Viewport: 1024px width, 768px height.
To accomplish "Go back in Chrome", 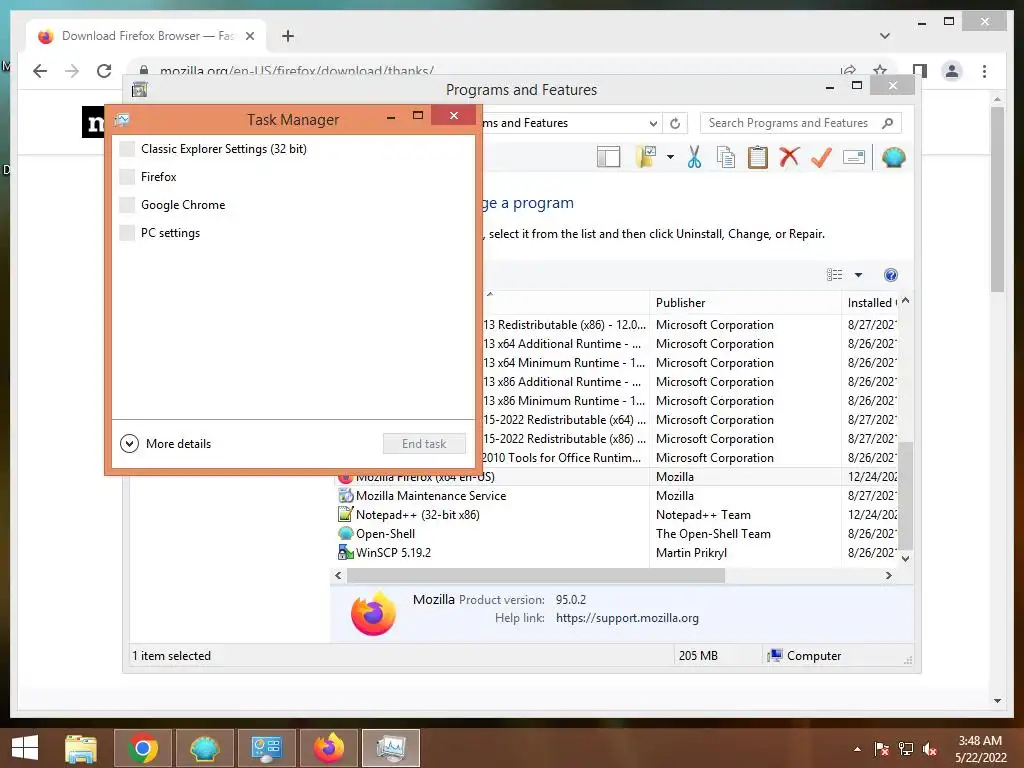I will click(x=40, y=71).
